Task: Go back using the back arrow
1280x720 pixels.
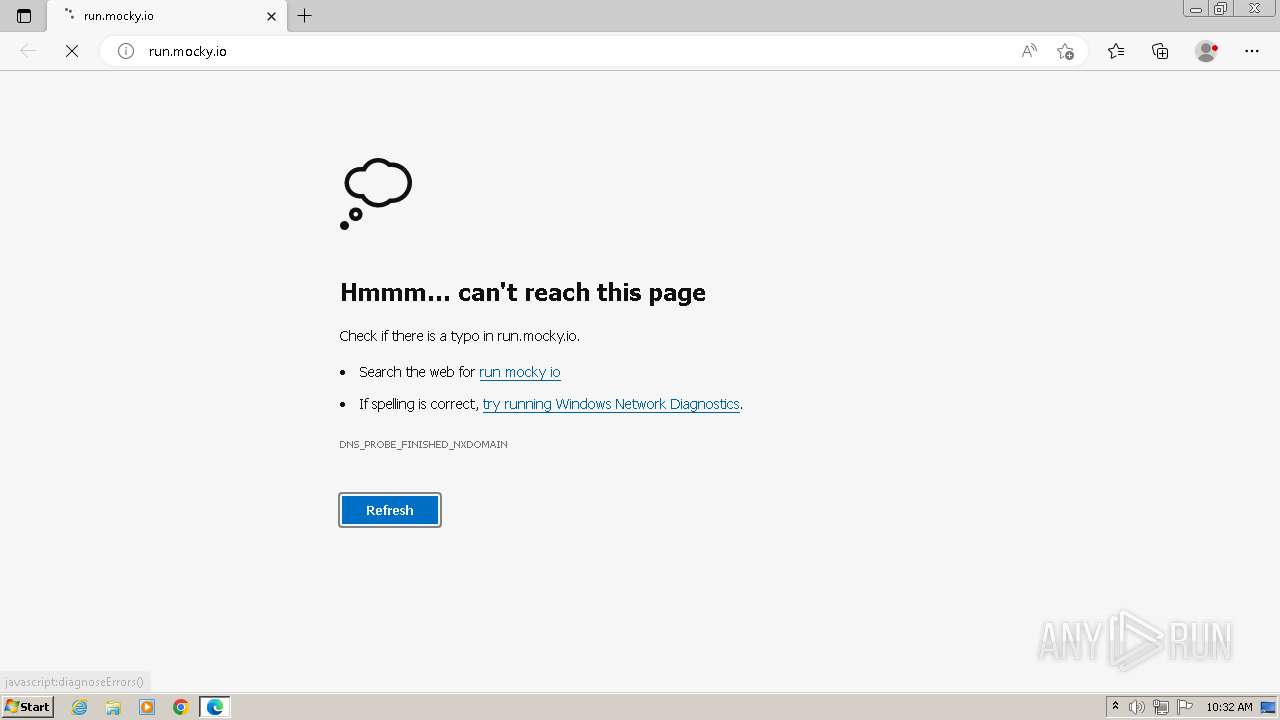Action: point(28,51)
